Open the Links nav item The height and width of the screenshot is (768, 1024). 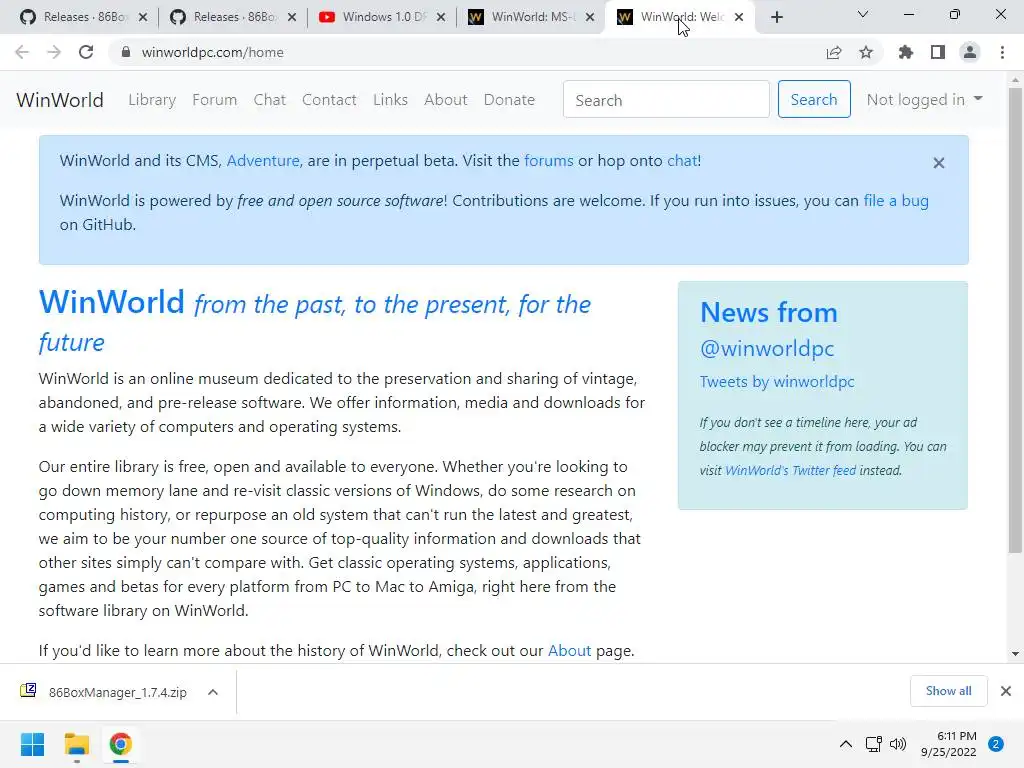tap(391, 100)
